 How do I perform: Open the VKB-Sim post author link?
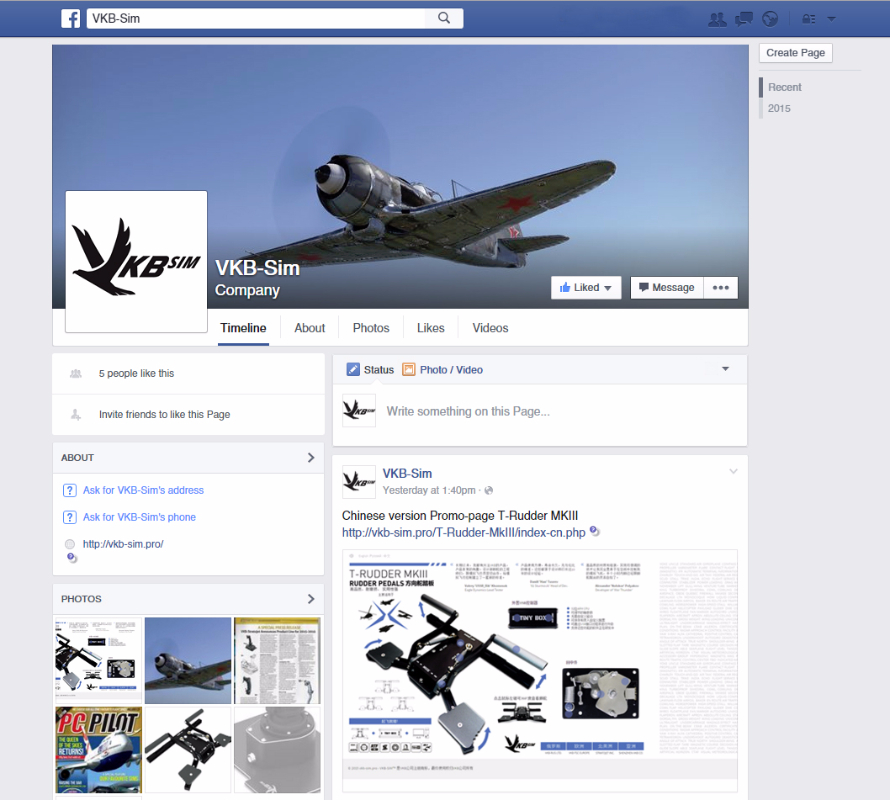[x=407, y=474]
